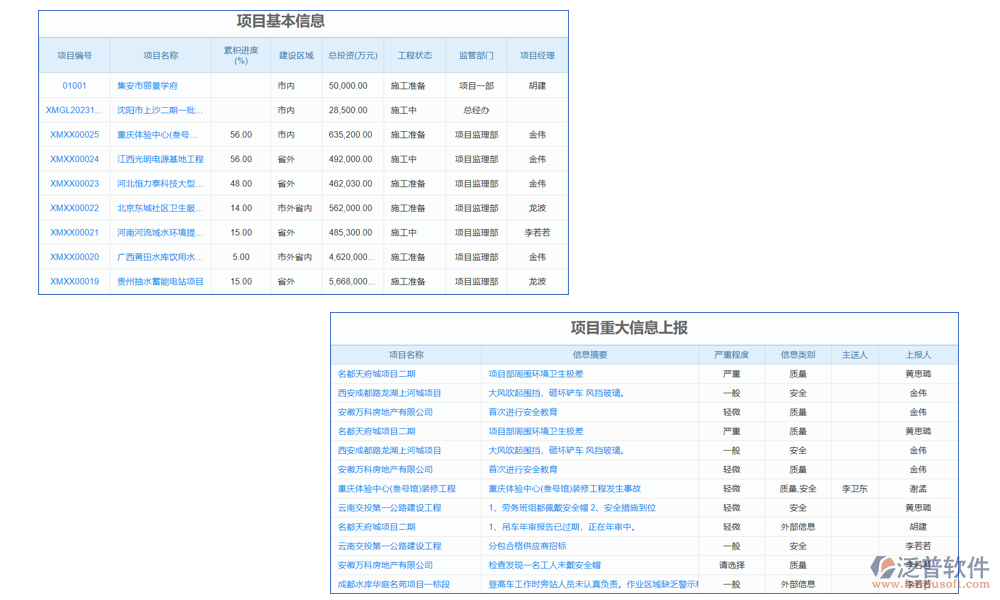Open 重庆体验中心(叁号馆)装修工程 project link

[399, 488]
